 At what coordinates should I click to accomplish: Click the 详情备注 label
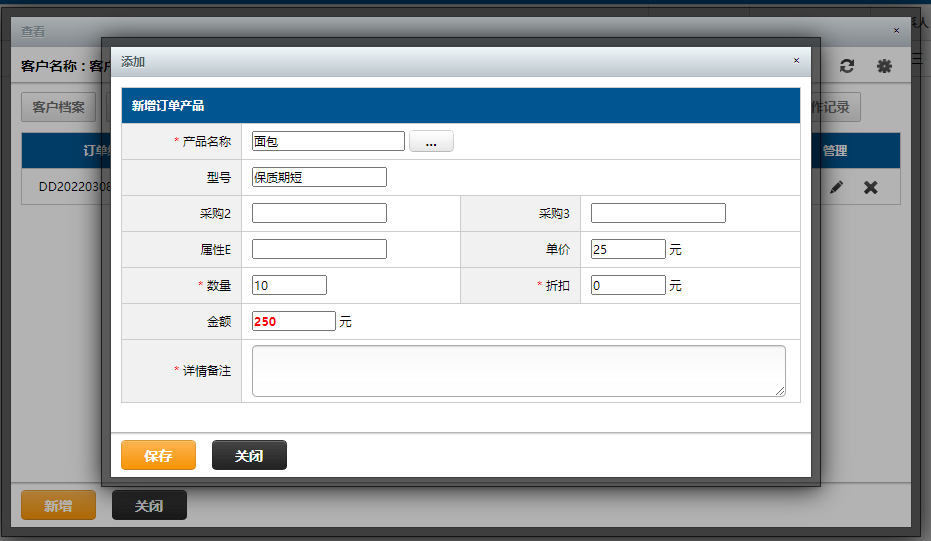[207, 371]
